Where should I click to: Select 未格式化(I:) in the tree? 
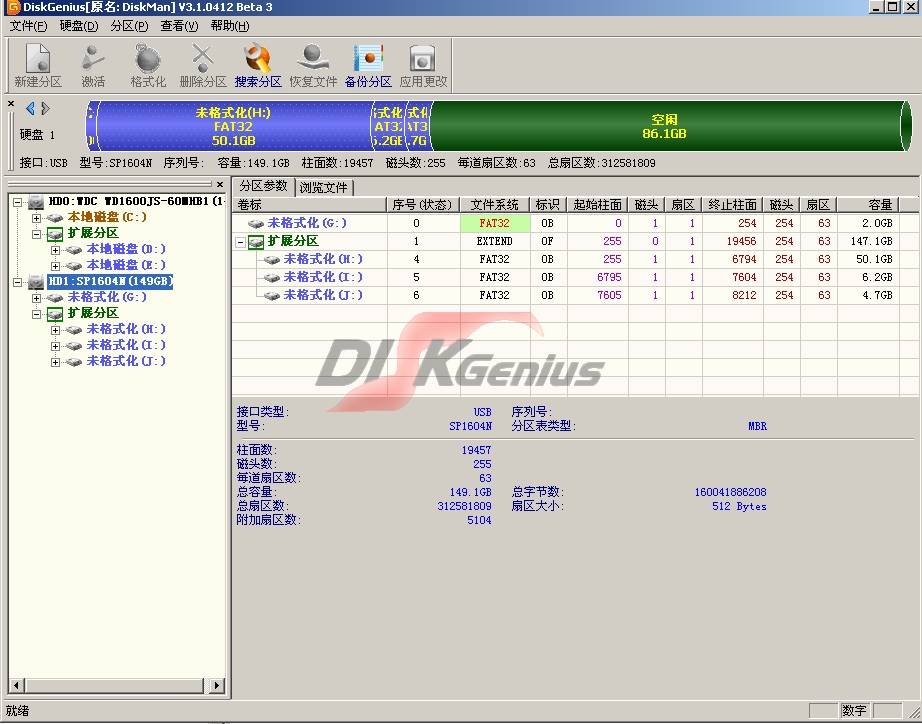point(126,345)
